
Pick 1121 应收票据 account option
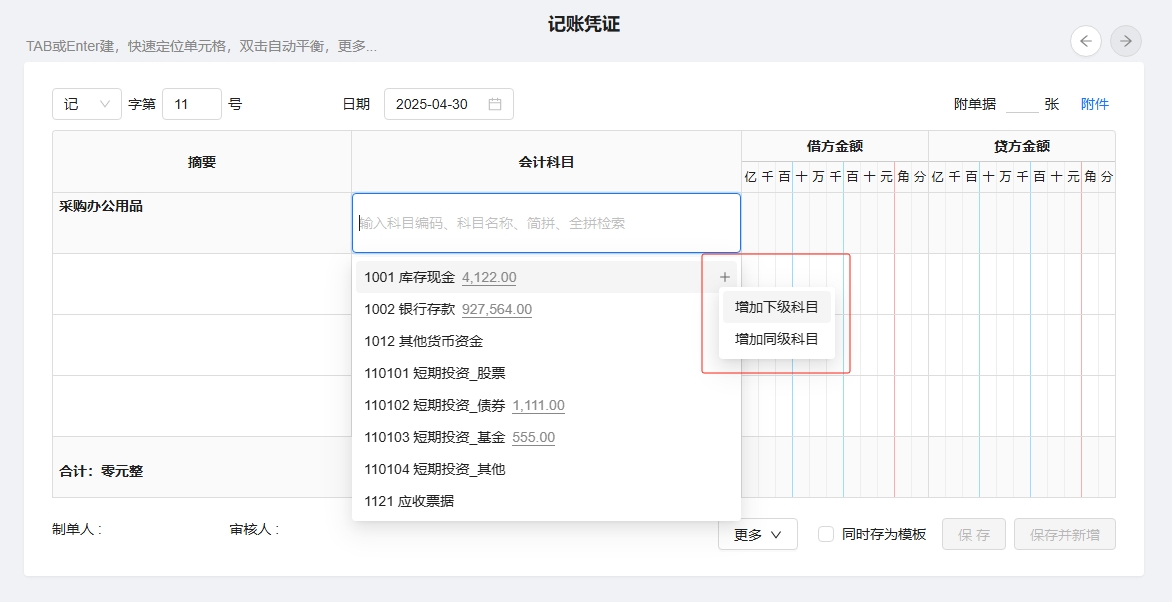tap(409, 501)
